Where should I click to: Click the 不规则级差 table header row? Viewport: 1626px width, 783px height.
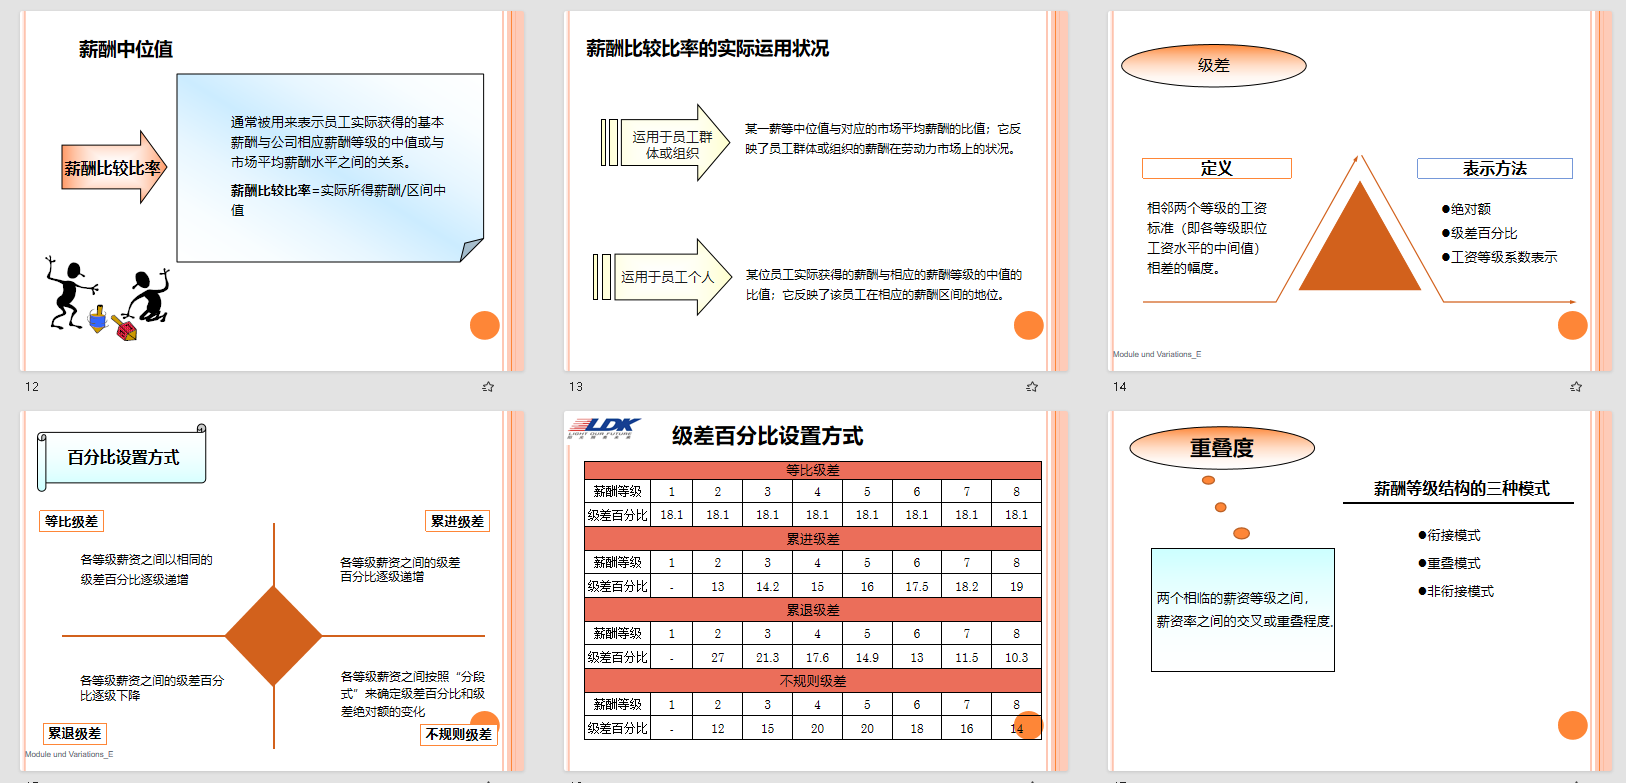(x=813, y=681)
